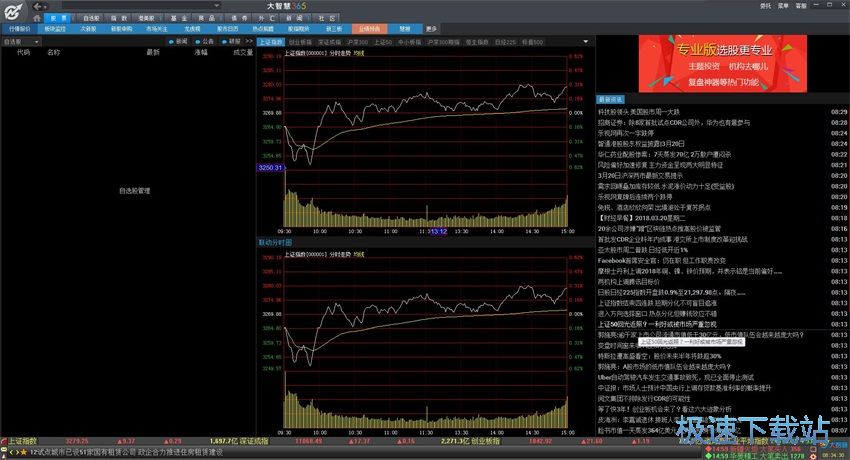This screenshot has height=460, width=850.
Task: Sort by 名称 column header
Action: pos(53,53)
